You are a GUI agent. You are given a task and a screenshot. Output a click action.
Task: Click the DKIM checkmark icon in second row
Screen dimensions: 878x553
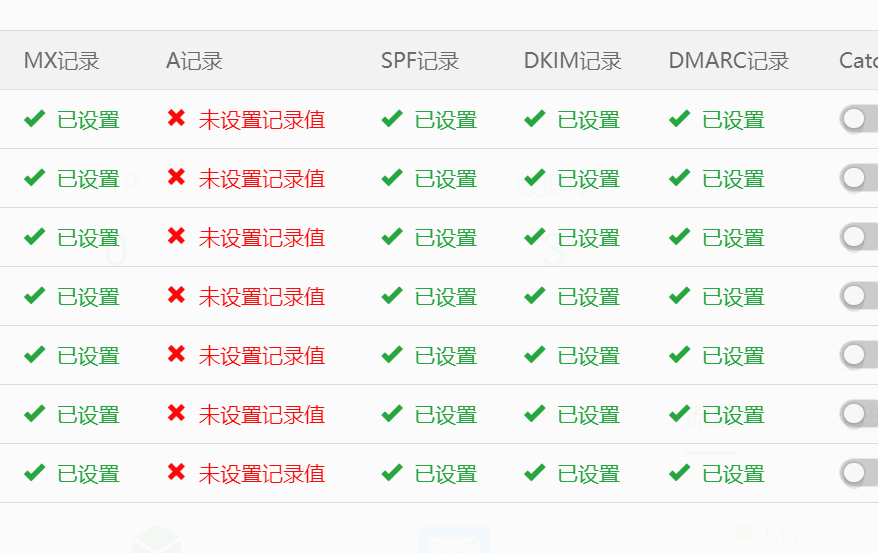[x=535, y=178]
